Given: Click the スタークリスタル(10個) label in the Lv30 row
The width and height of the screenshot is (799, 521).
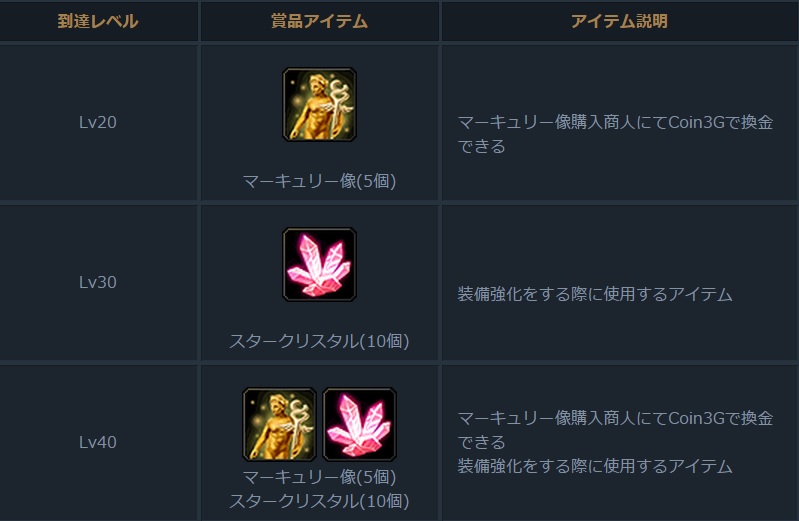Looking at the screenshot, I should click(x=319, y=341).
